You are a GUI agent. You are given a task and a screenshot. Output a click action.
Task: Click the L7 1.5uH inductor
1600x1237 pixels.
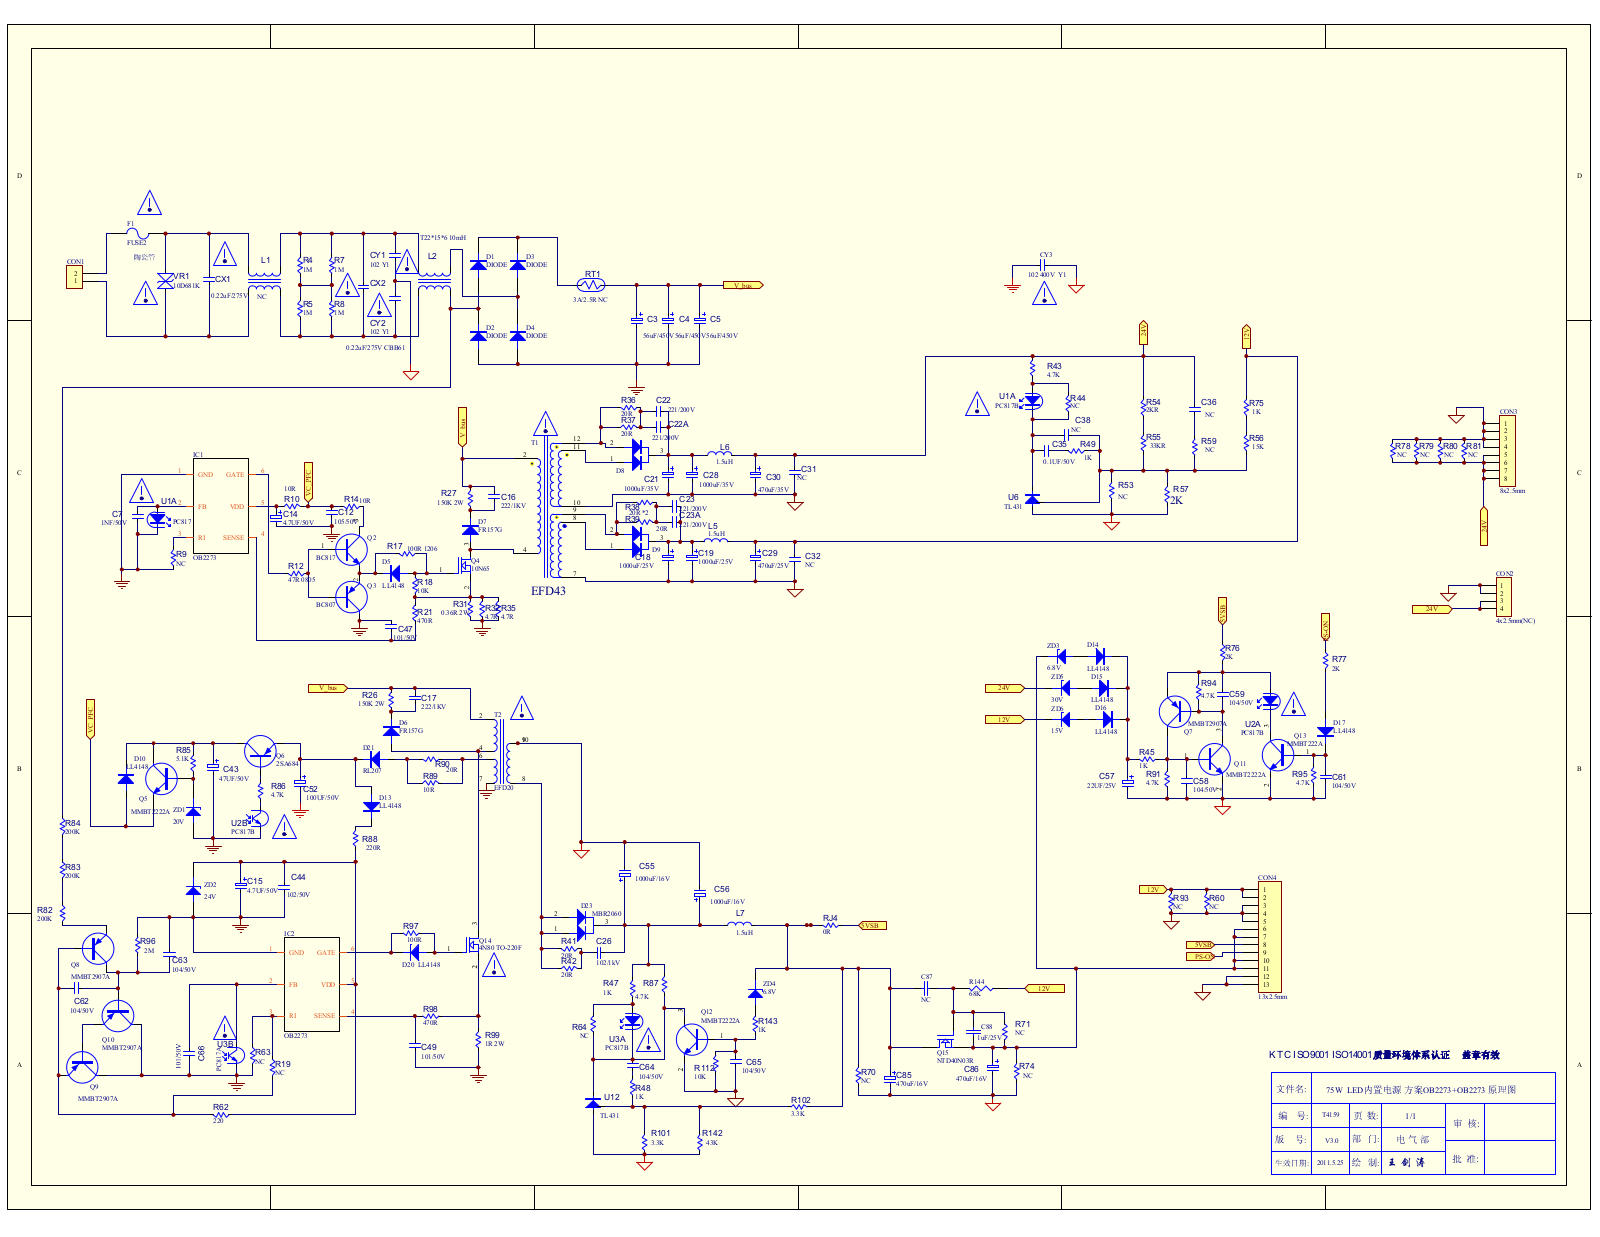click(x=739, y=924)
